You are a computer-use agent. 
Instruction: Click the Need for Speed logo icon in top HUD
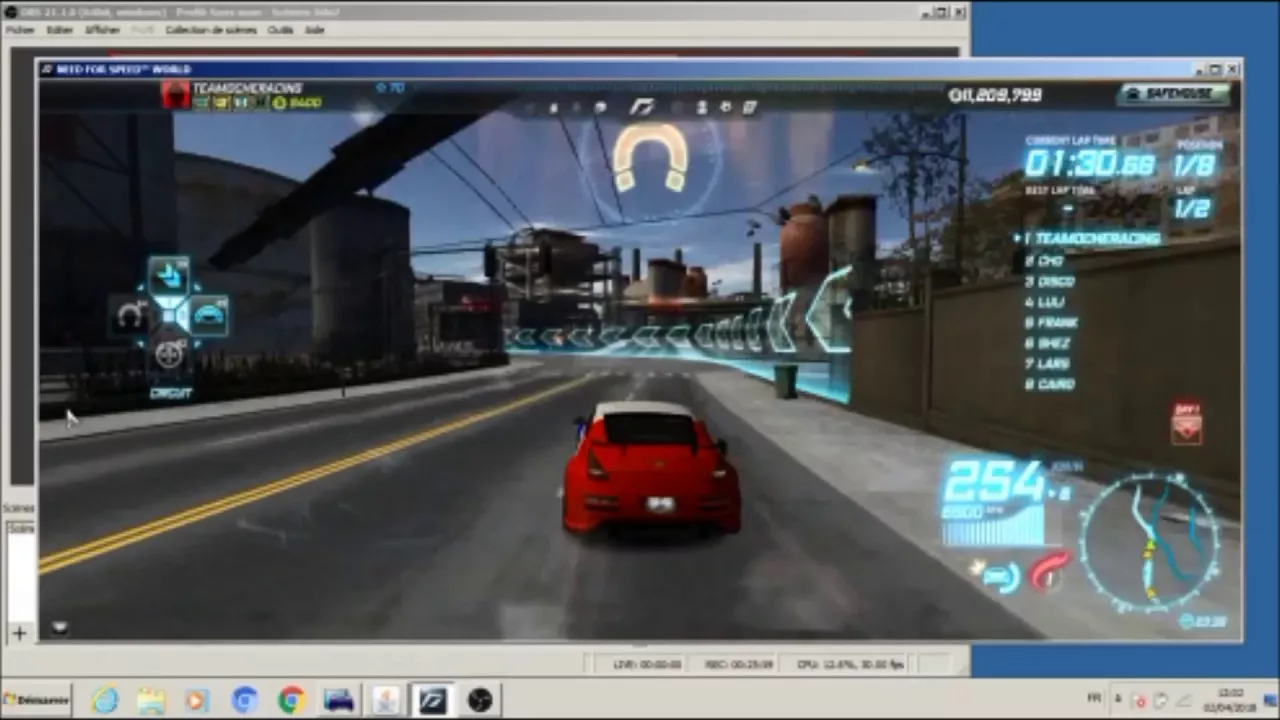point(641,107)
